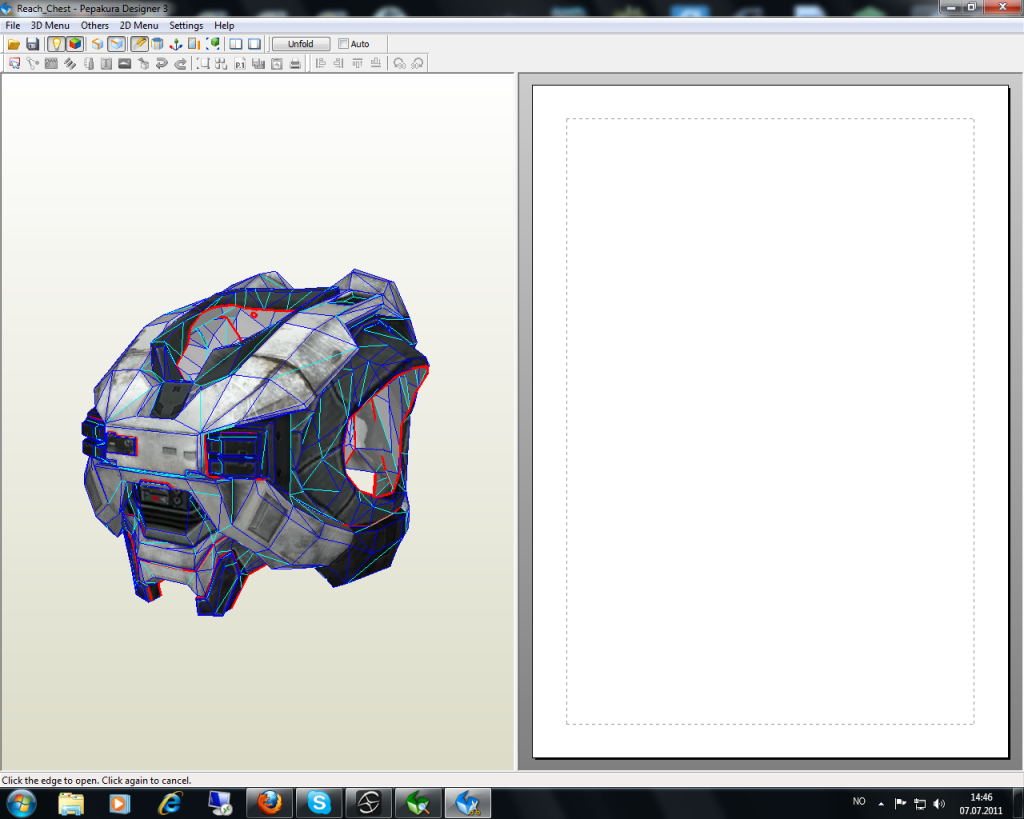Undo with the left-curved arrow icon
The width and height of the screenshot is (1024, 819).
coord(161,63)
